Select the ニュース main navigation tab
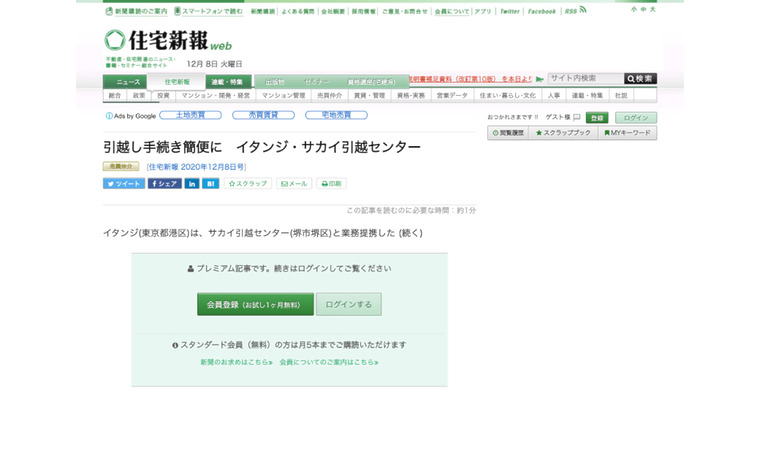The width and height of the screenshot is (760, 456). pos(128,82)
